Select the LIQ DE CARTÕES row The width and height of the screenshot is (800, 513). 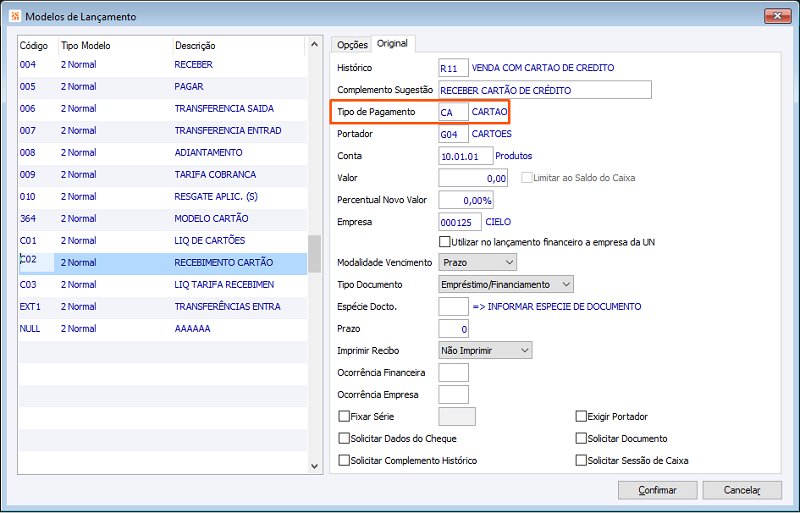tap(163, 240)
